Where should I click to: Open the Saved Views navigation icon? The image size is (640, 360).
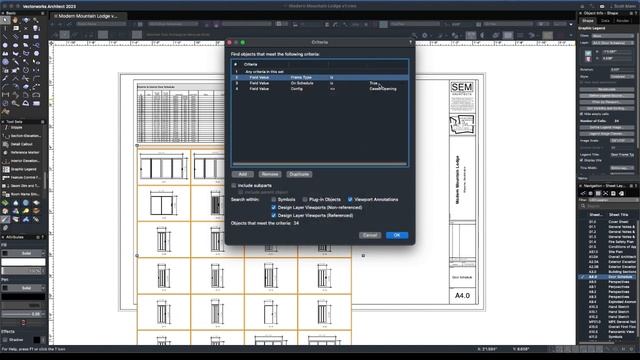613,193
